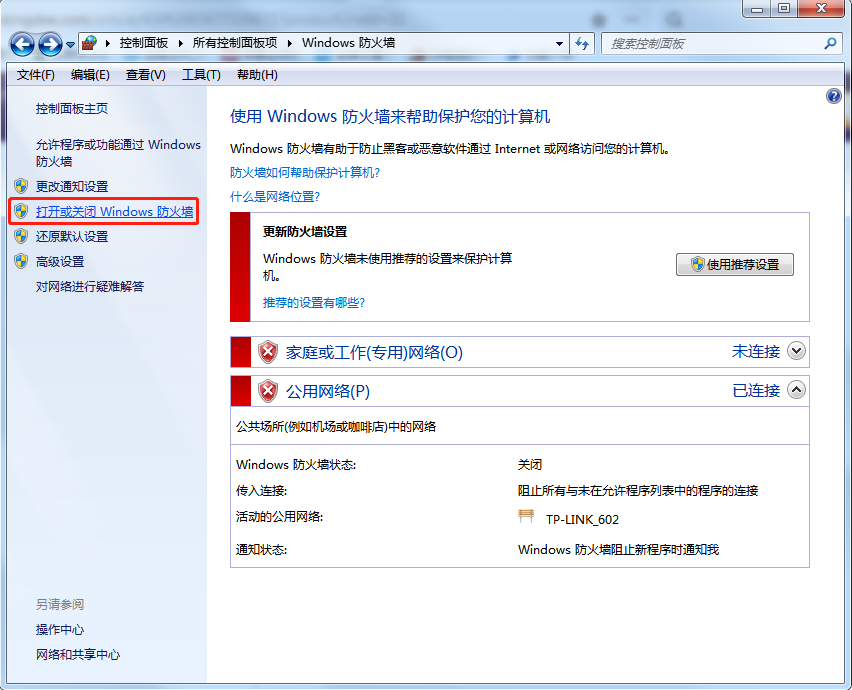The width and height of the screenshot is (852, 690).
Task: Open 网络和共享中心 link
Action: point(78,655)
